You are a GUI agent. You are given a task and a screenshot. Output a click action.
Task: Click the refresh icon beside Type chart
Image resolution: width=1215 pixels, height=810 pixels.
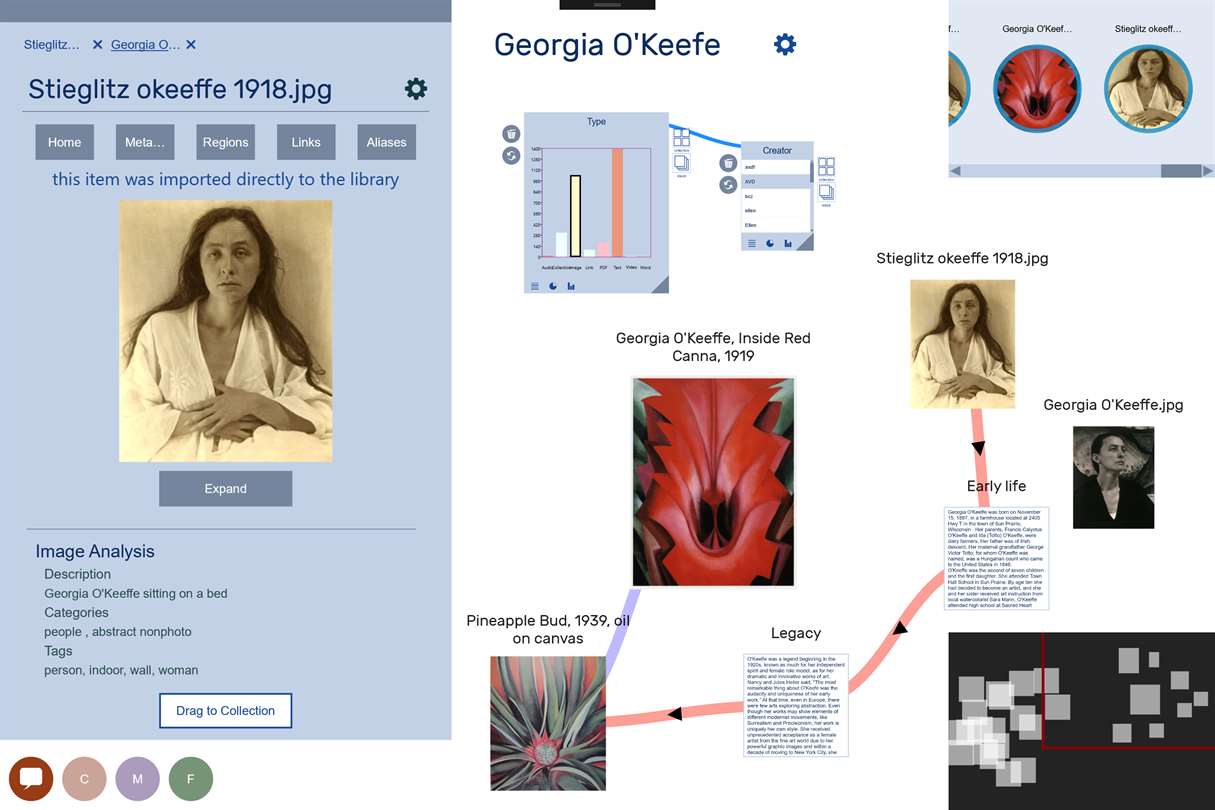[511, 156]
